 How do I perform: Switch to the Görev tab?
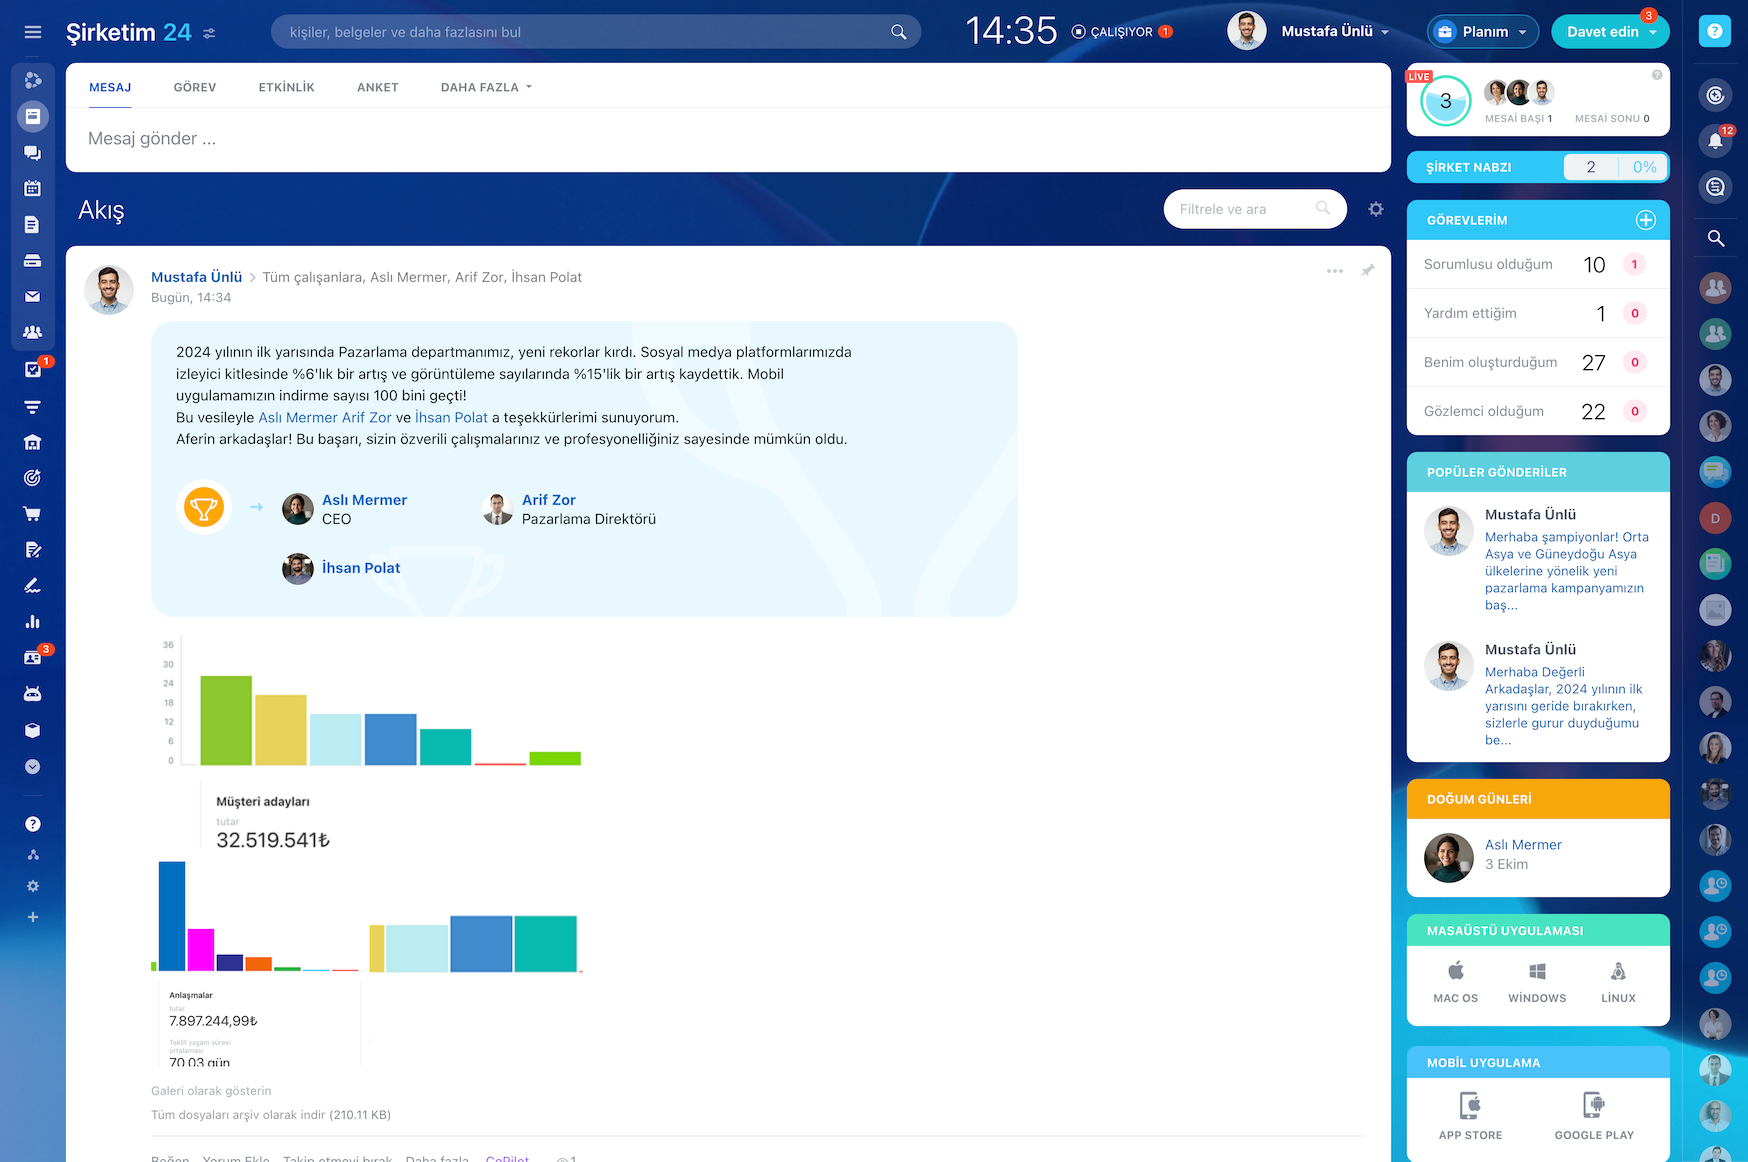point(195,87)
